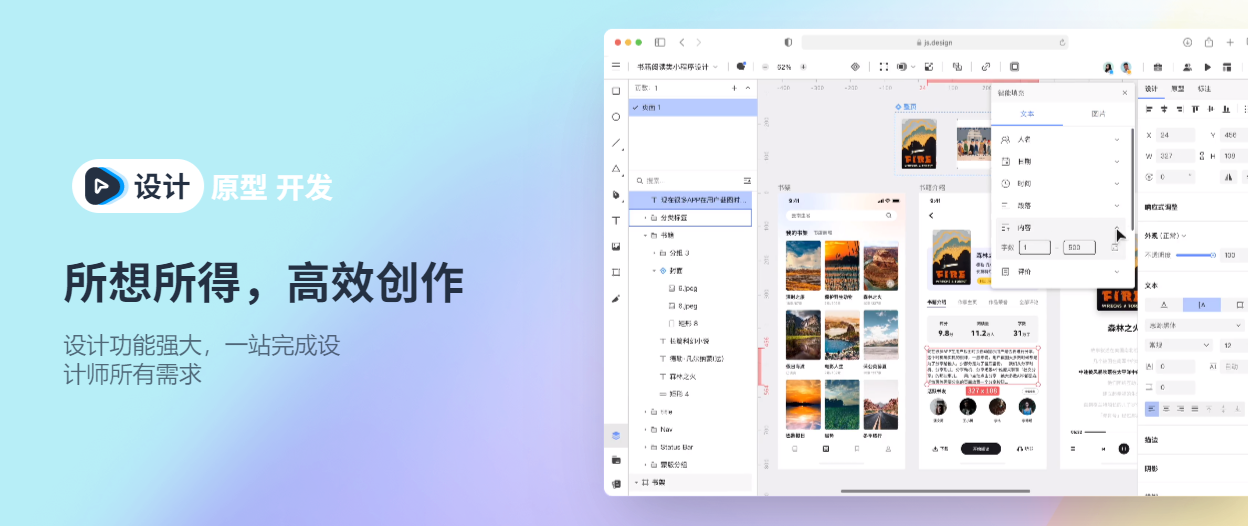The image size is (1248, 526).
Task: Select the Text tool (T) in left toolbar
Action: [x=616, y=220]
